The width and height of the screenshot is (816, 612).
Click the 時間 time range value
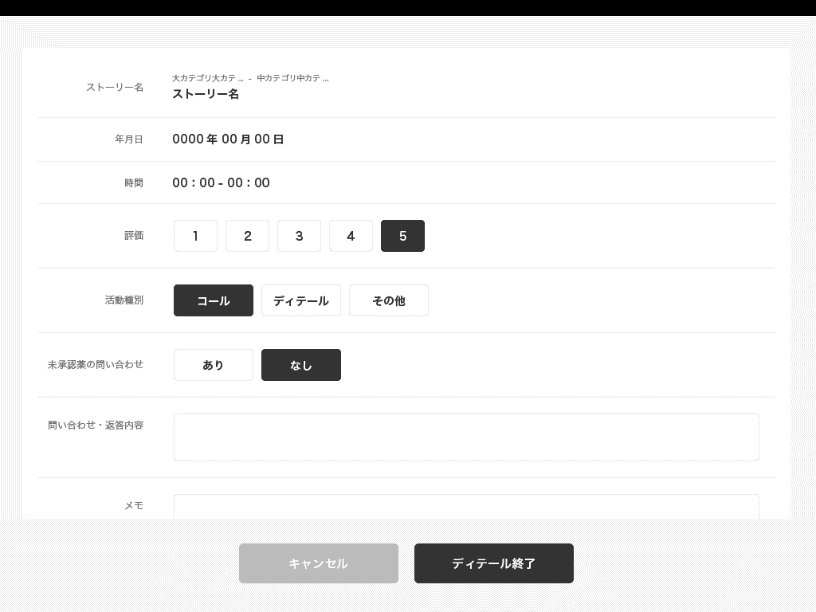coord(220,183)
